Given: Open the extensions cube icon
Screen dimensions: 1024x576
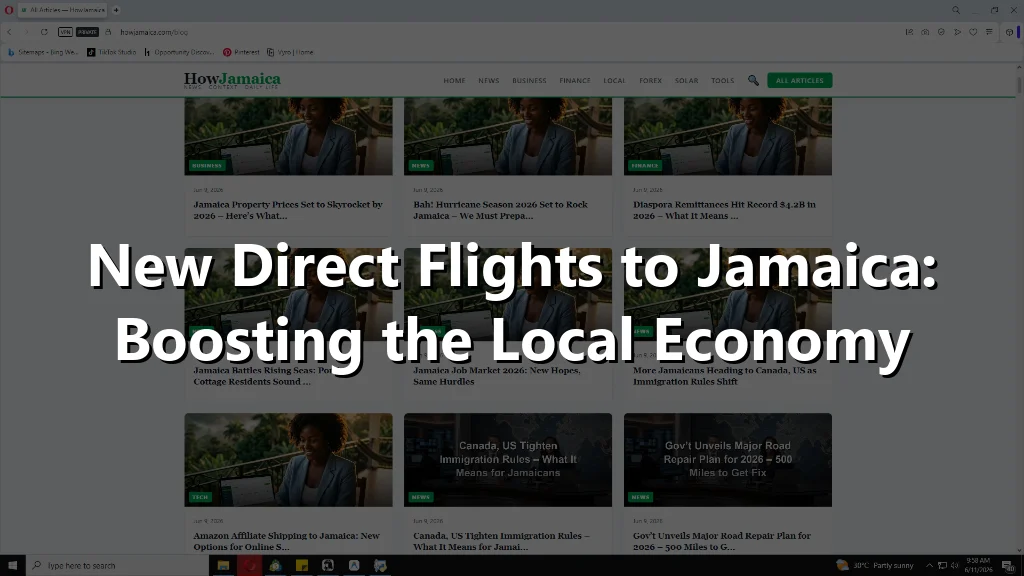Looking at the screenshot, I should point(1009,32).
